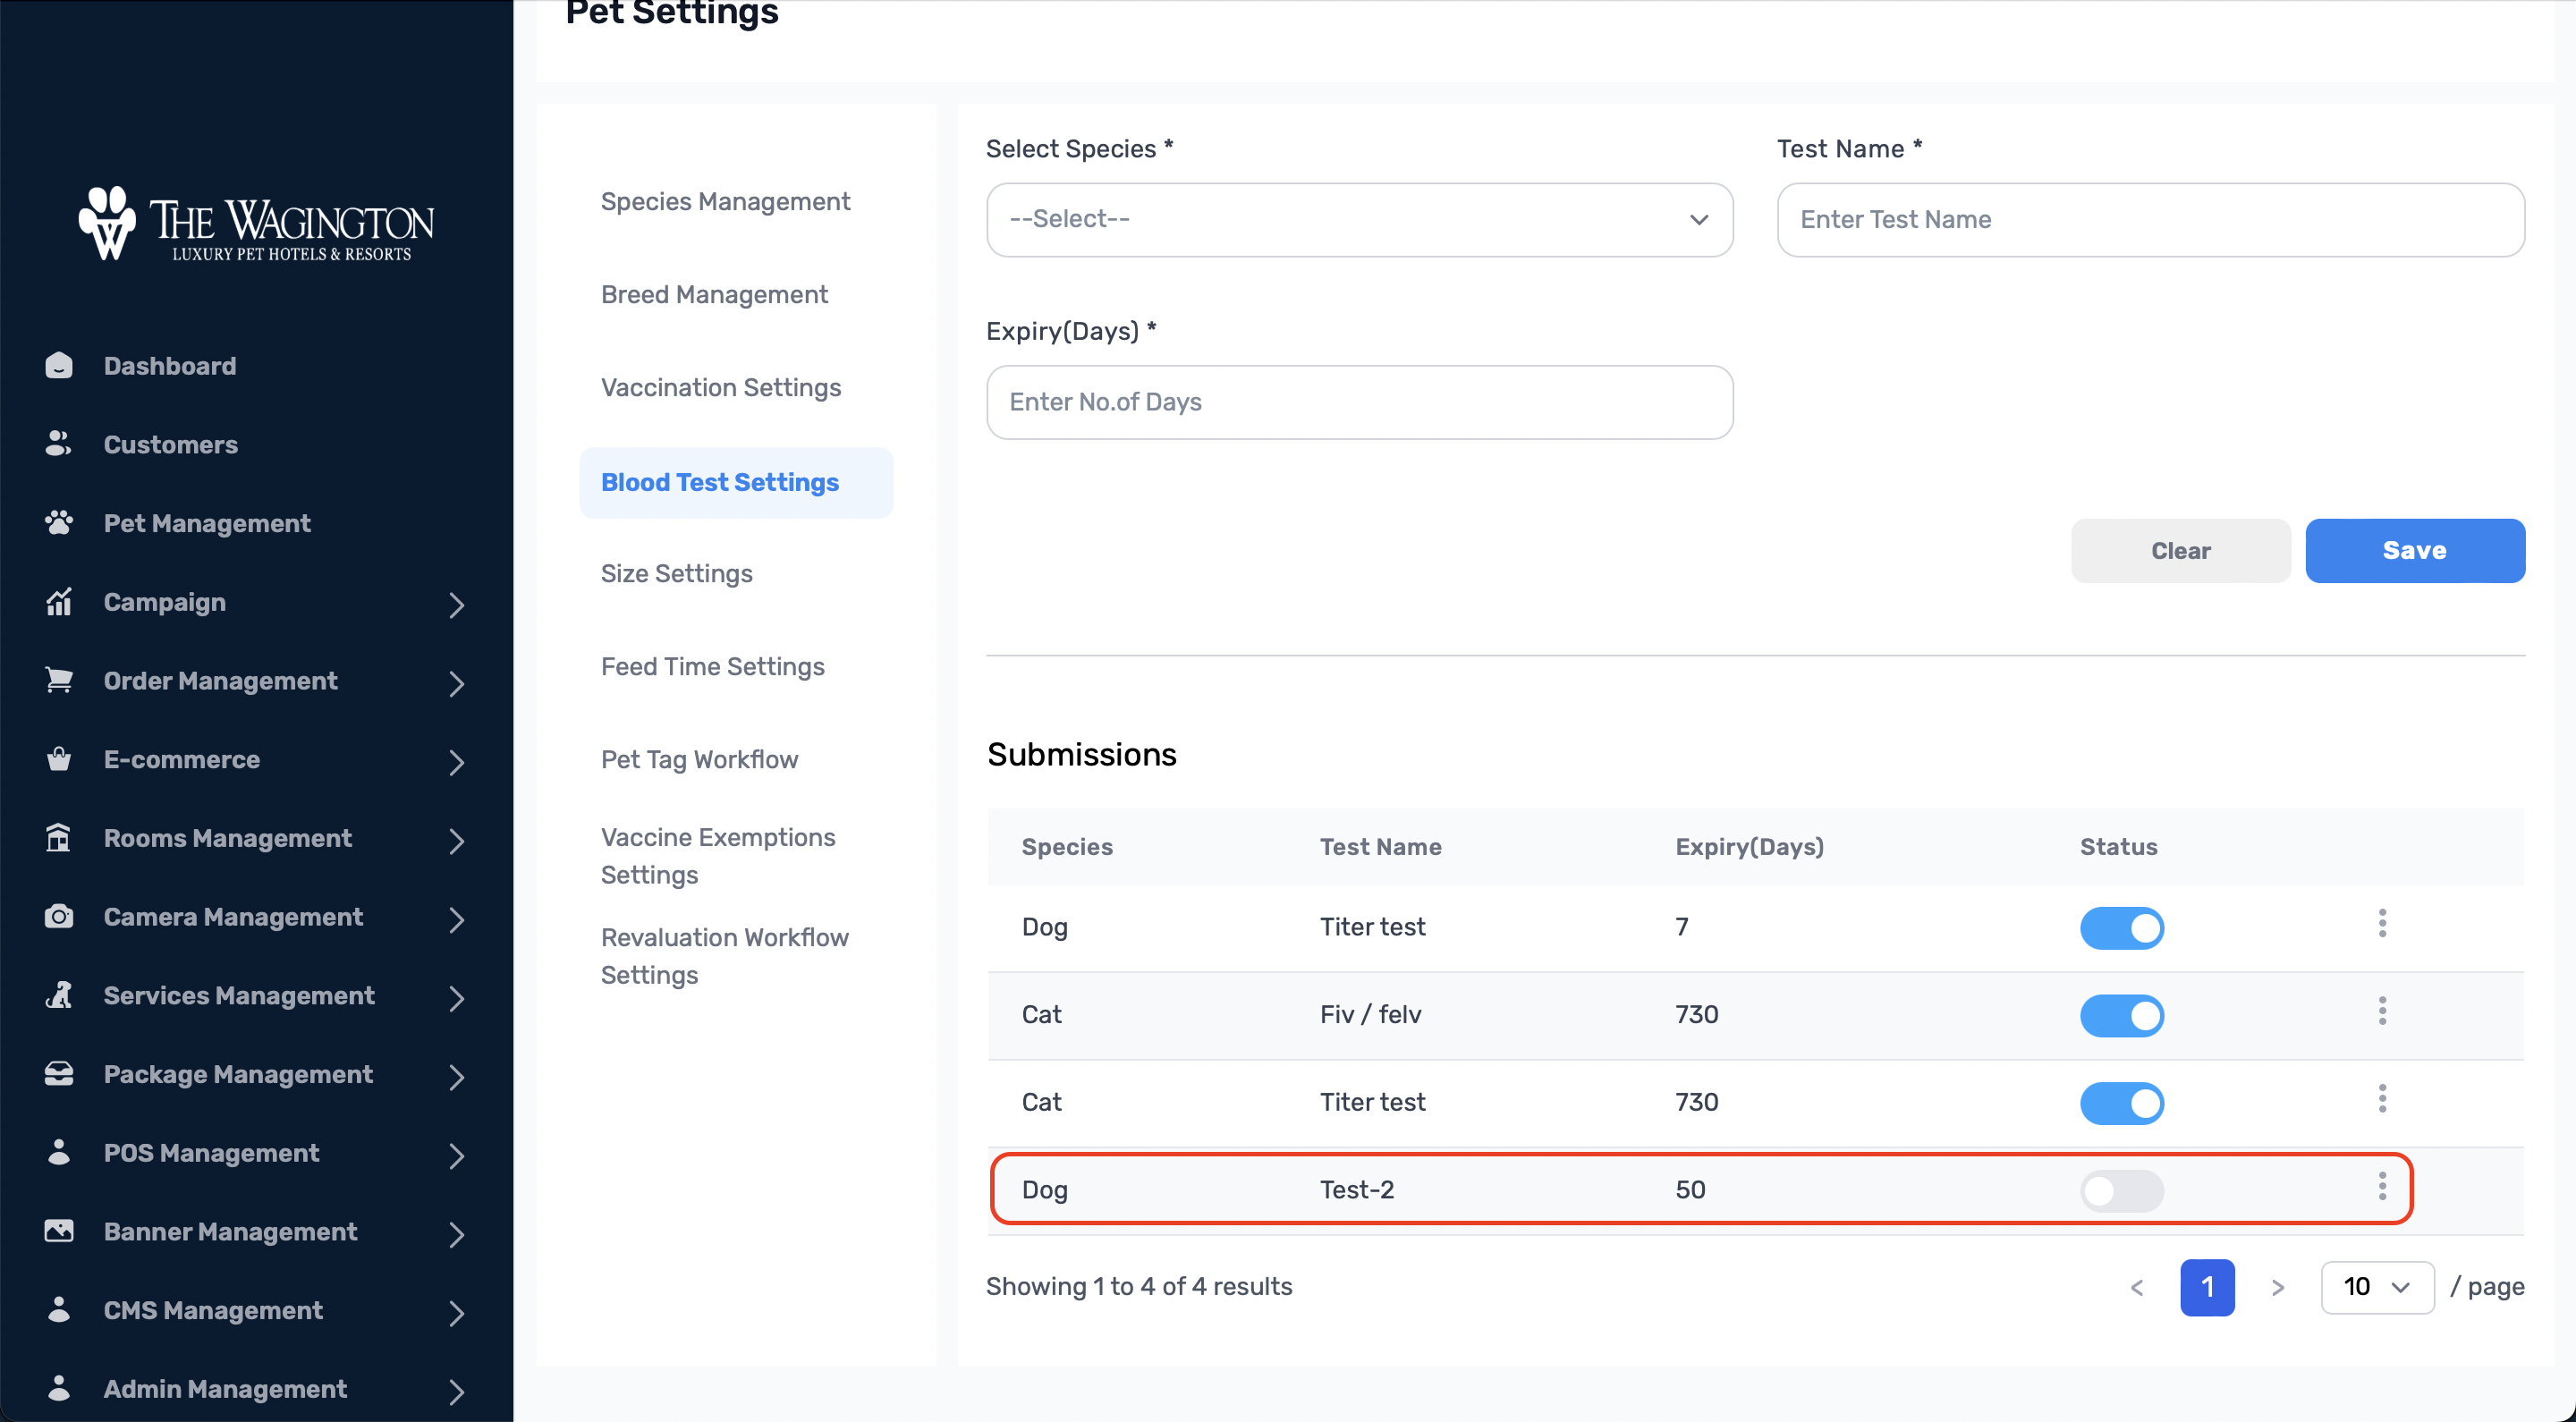Viewport: 2576px width, 1422px height.
Task: Open kebab menu for Dog Titer test row
Action: [x=2383, y=924]
